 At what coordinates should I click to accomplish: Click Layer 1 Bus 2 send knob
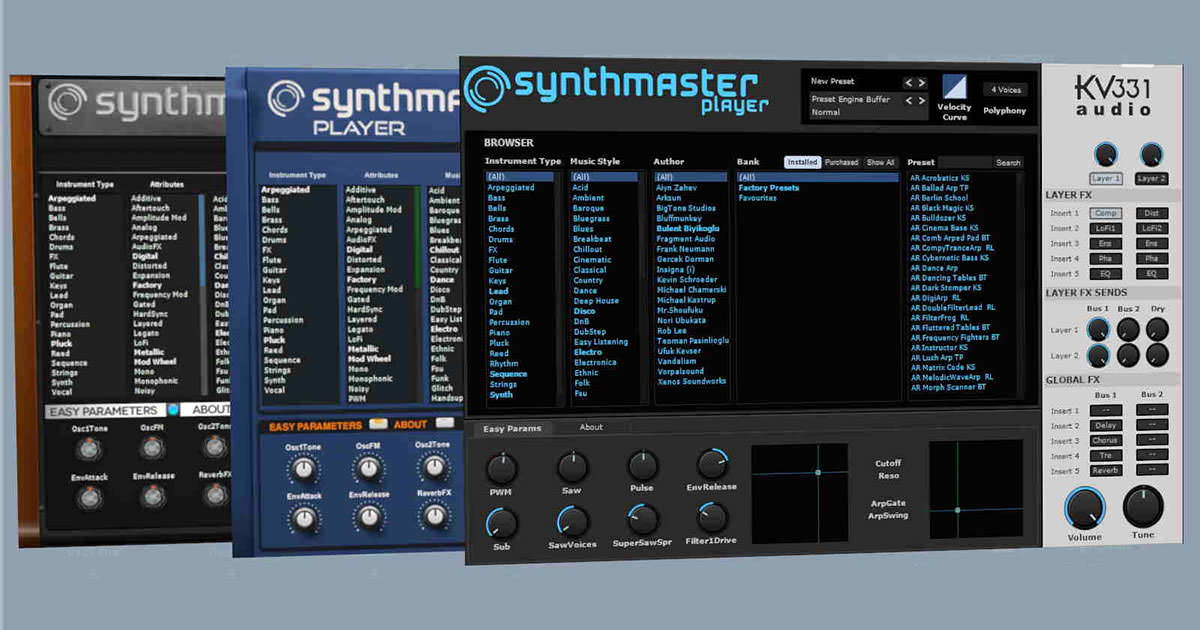tap(1129, 329)
